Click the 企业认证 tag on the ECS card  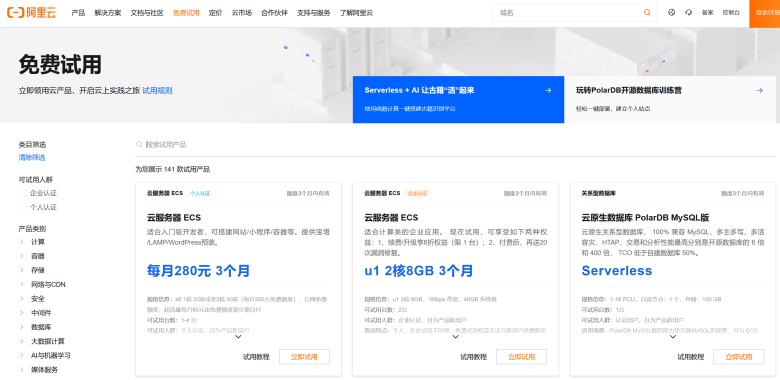coord(417,193)
